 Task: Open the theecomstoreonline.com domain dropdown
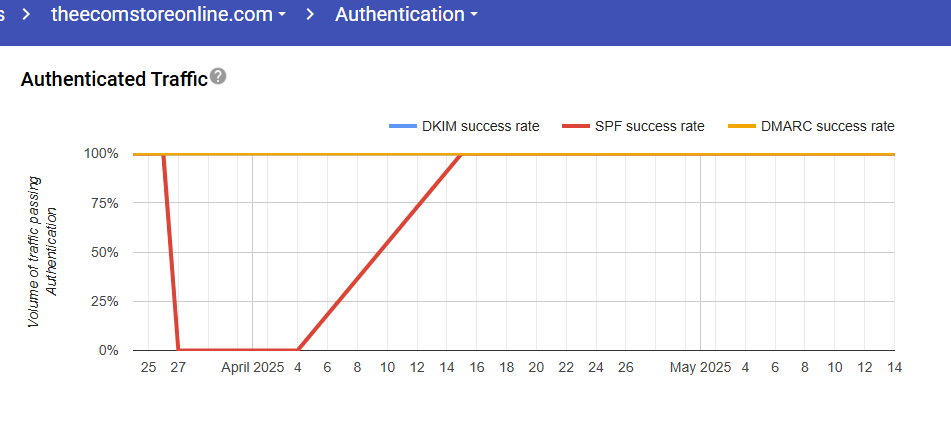(x=169, y=15)
